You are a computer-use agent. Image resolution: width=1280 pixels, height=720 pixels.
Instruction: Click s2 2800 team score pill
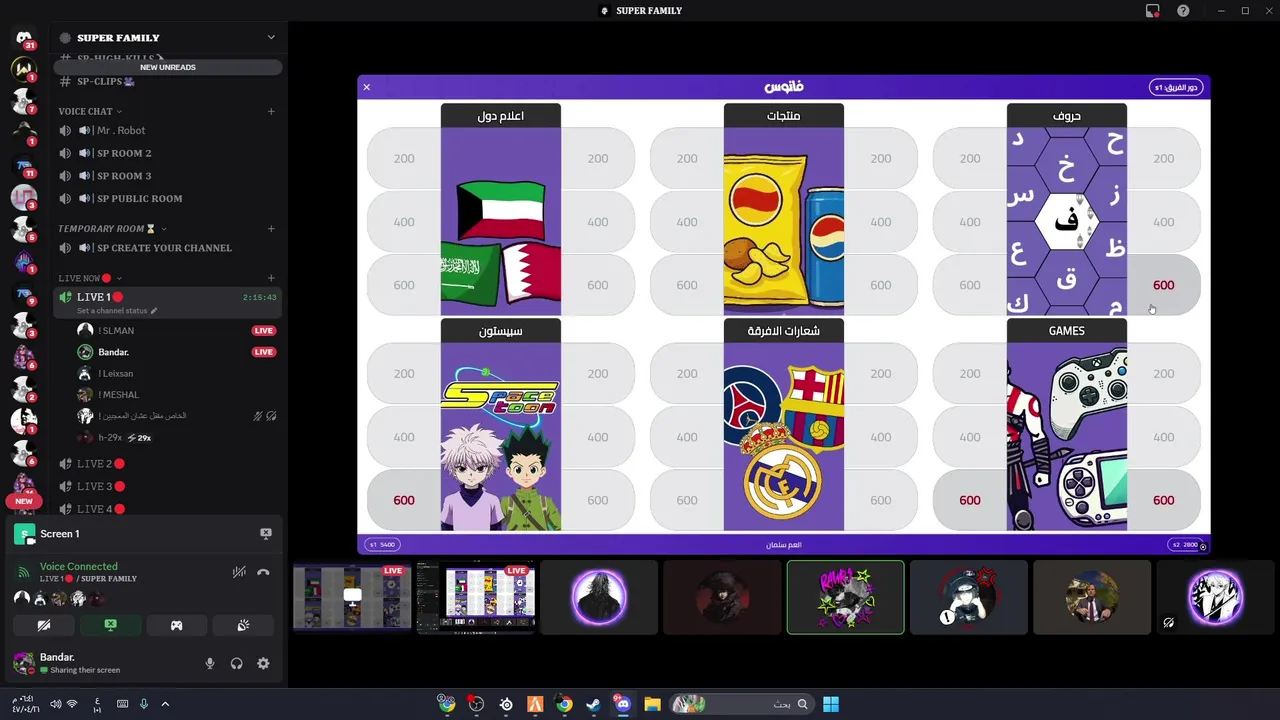pyautogui.click(x=1184, y=545)
